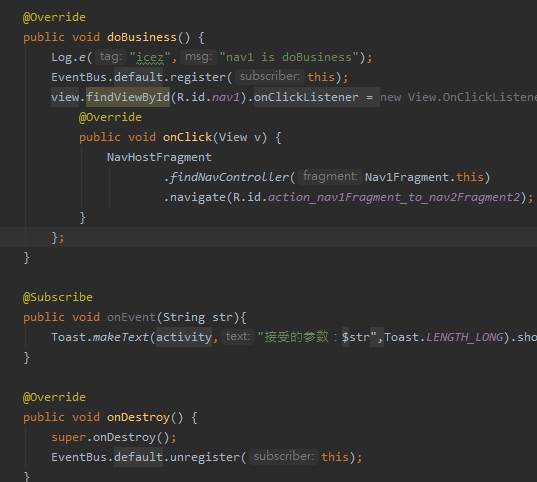
Task: Click the unregister method call
Action: (x=205, y=457)
